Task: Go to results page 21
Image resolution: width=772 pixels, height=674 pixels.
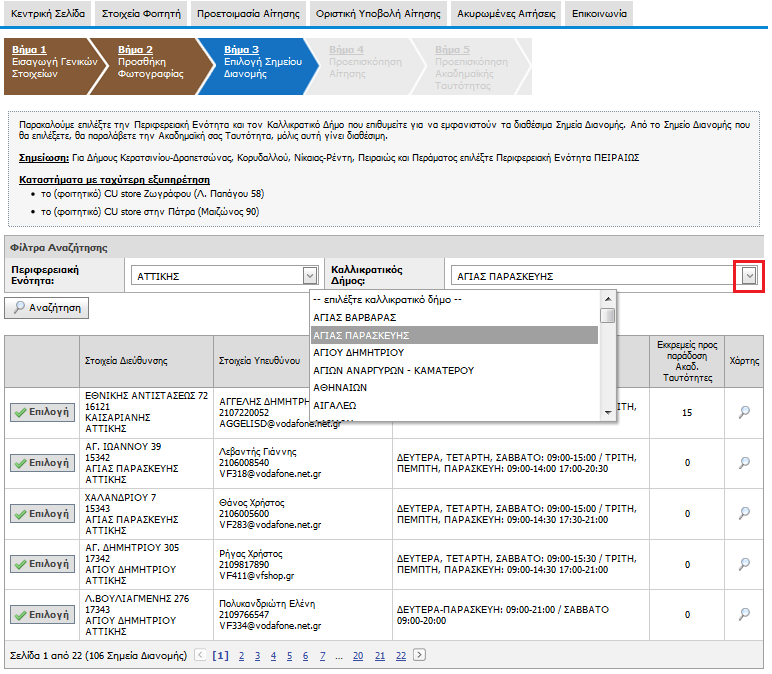Action: (380, 656)
